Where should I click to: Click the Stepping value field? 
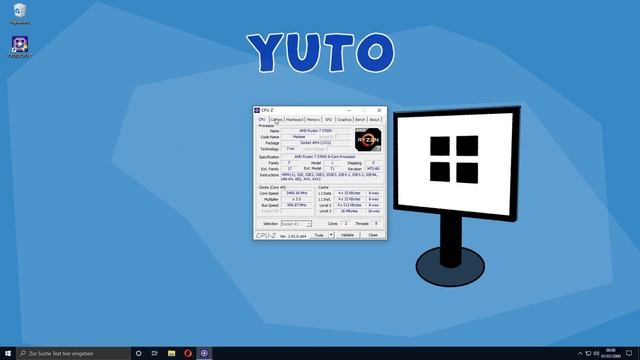pyautogui.click(x=373, y=163)
